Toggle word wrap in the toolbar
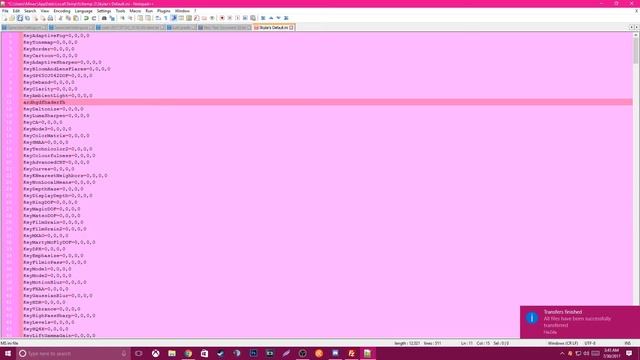 coord(158,18)
